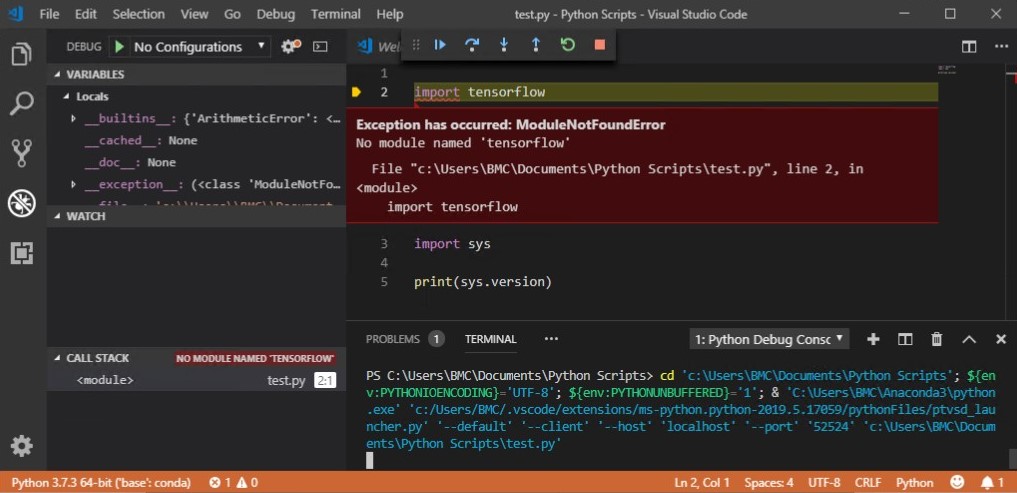
Task: Click line 5 print(sys.version) code
Action: [x=483, y=282]
